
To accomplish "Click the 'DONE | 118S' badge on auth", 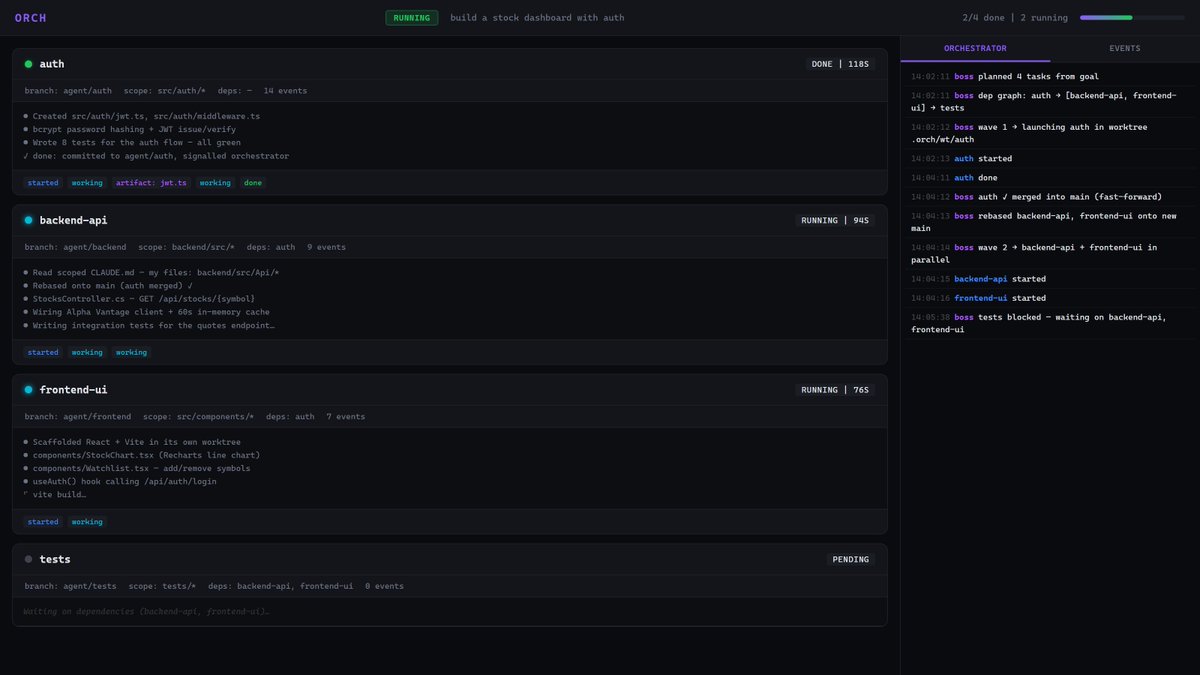I will (840, 64).
